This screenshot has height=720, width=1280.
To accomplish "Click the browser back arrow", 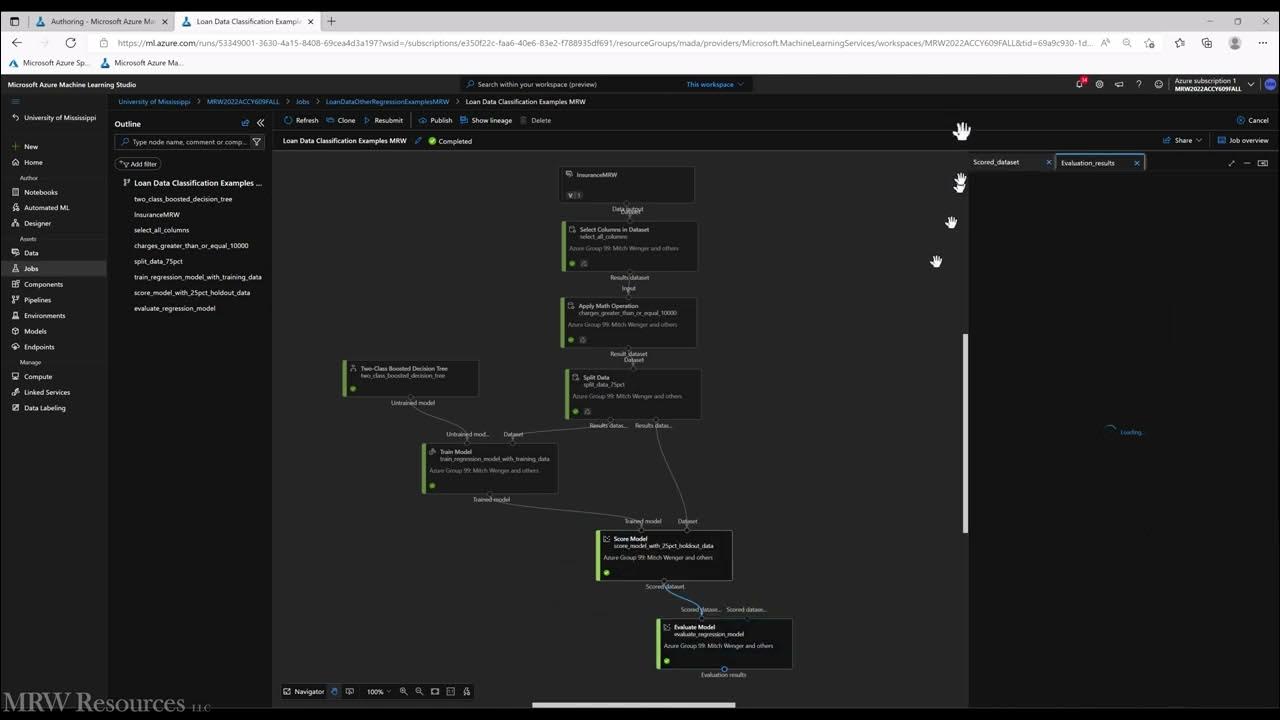I will point(17,43).
